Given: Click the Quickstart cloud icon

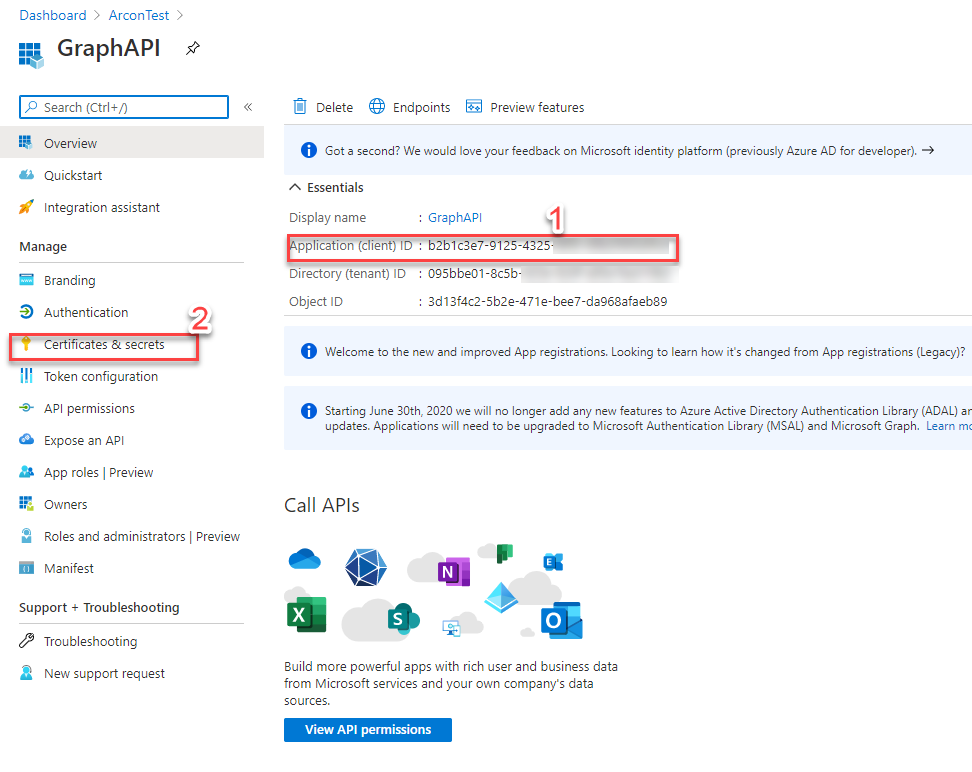Looking at the screenshot, I should pyautogui.click(x=26, y=175).
